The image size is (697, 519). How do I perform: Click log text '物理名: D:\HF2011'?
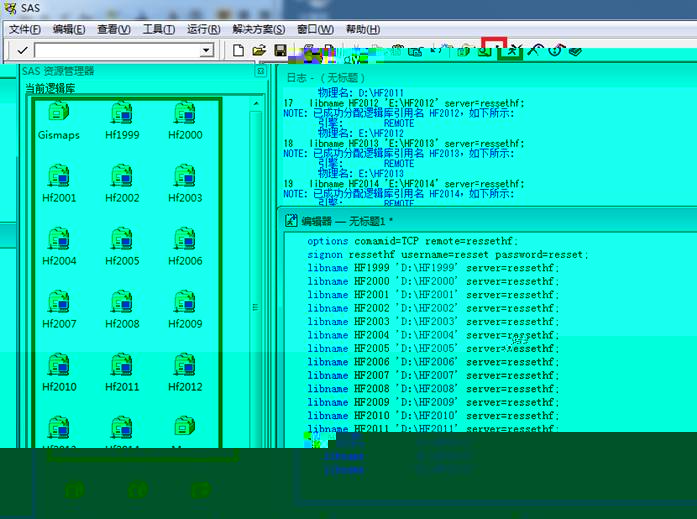[x=361, y=93]
